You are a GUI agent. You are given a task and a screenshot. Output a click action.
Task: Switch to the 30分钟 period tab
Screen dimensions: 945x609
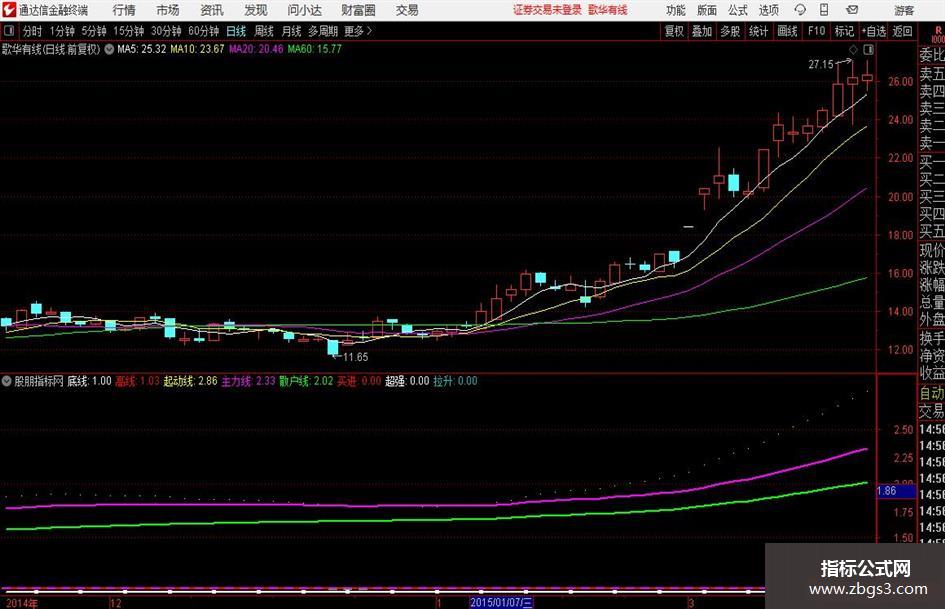click(x=166, y=31)
